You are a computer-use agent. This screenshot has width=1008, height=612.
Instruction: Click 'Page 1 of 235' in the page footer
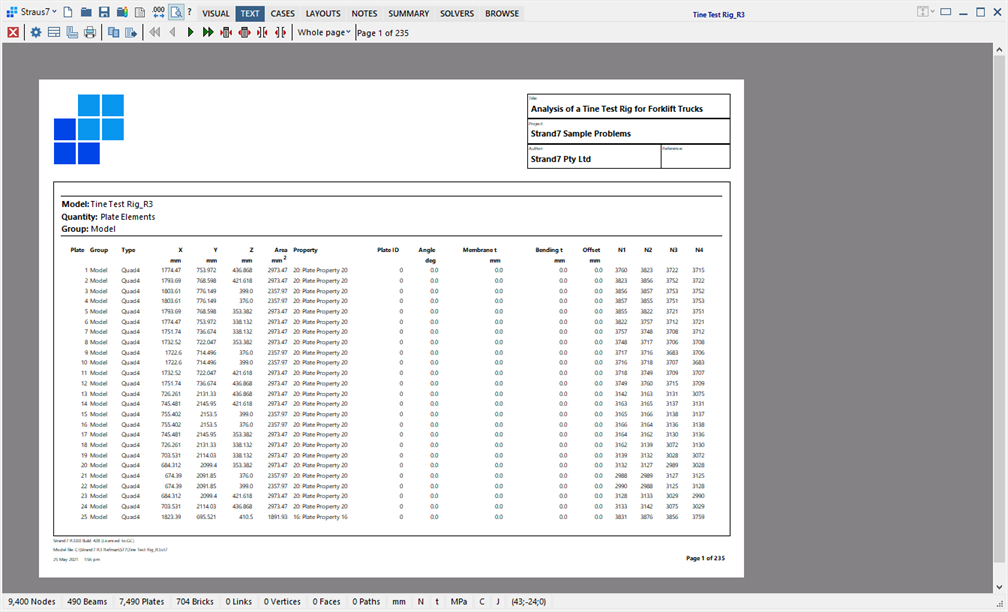pyautogui.click(x=705, y=558)
